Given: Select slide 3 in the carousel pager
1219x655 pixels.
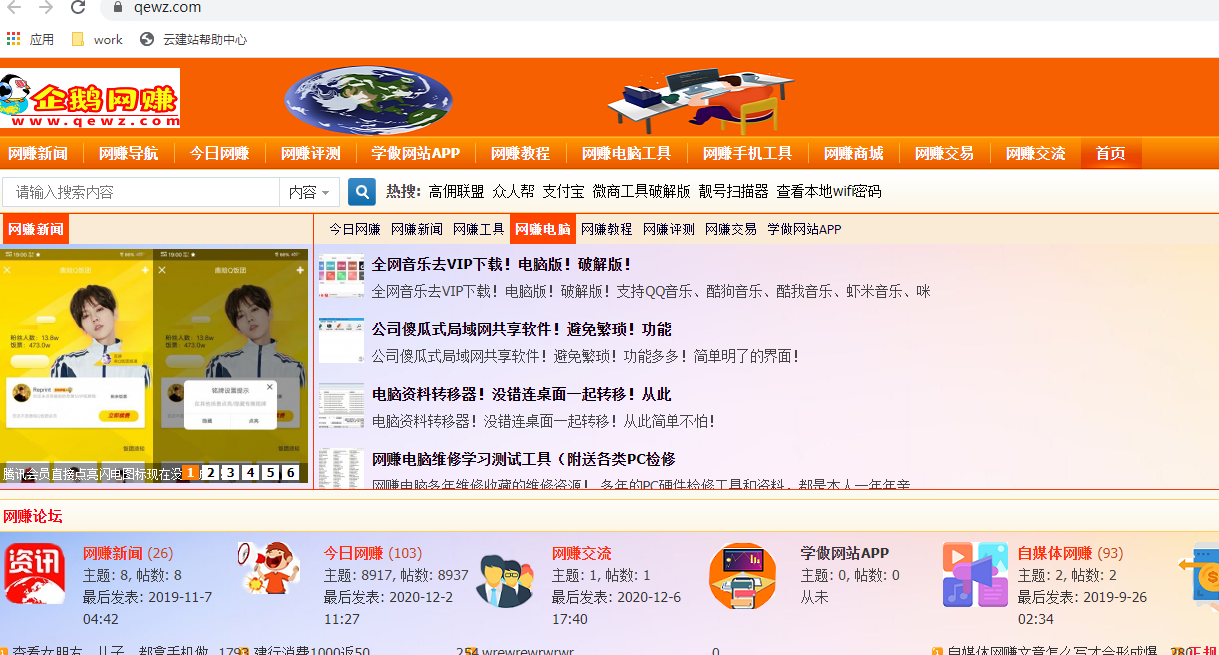Looking at the screenshot, I should tap(230, 471).
